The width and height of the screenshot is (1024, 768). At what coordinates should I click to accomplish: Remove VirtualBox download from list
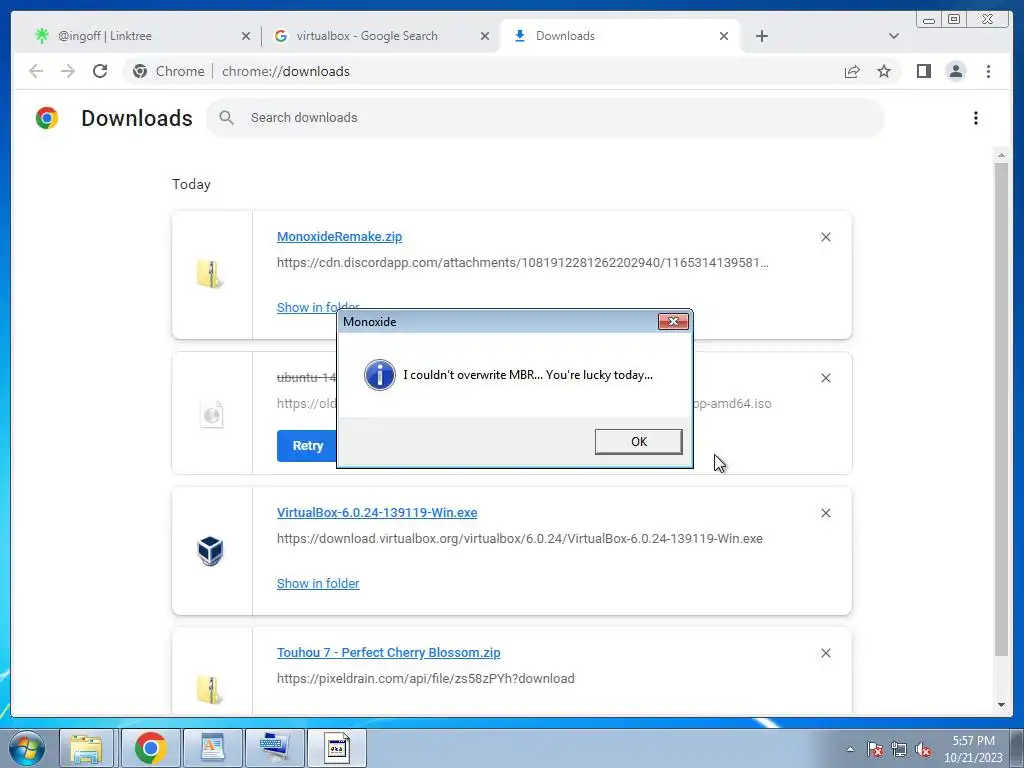click(825, 513)
